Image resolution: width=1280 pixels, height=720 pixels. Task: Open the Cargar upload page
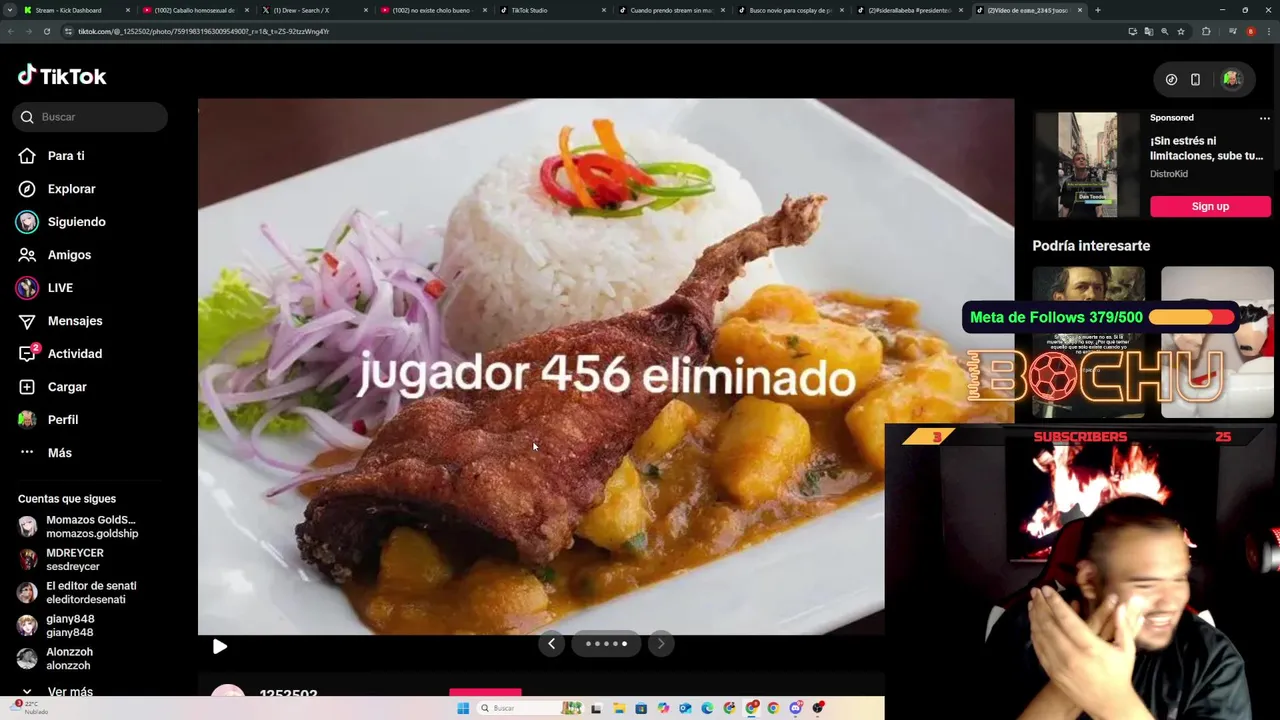pos(53,387)
